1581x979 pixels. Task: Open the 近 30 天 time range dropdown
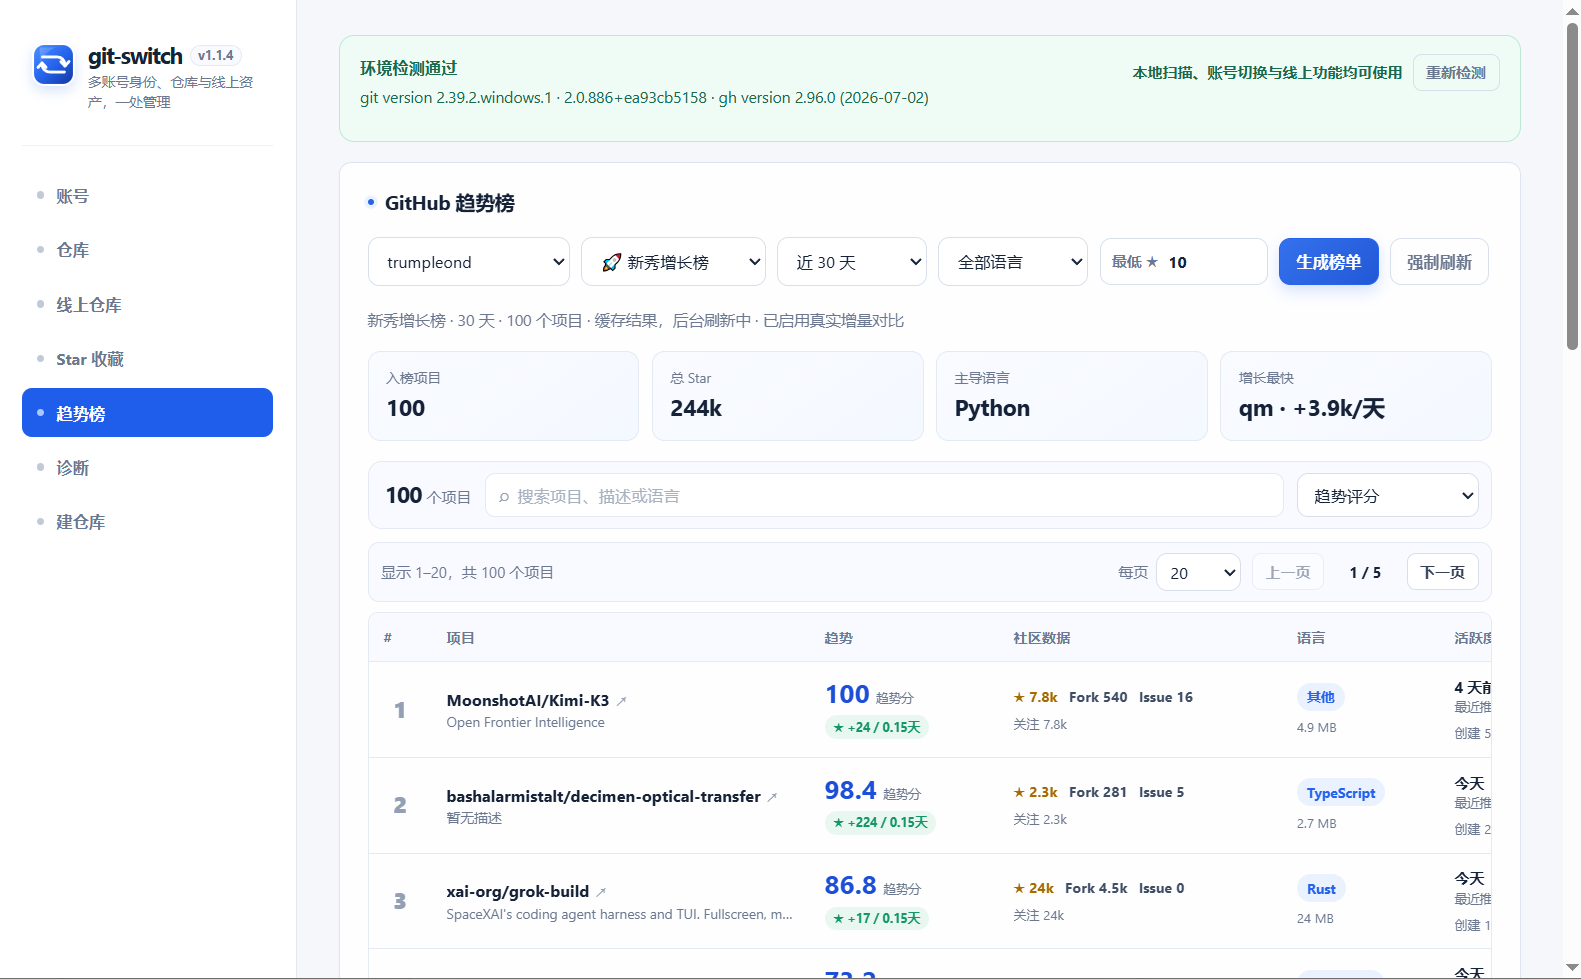coord(852,262)
